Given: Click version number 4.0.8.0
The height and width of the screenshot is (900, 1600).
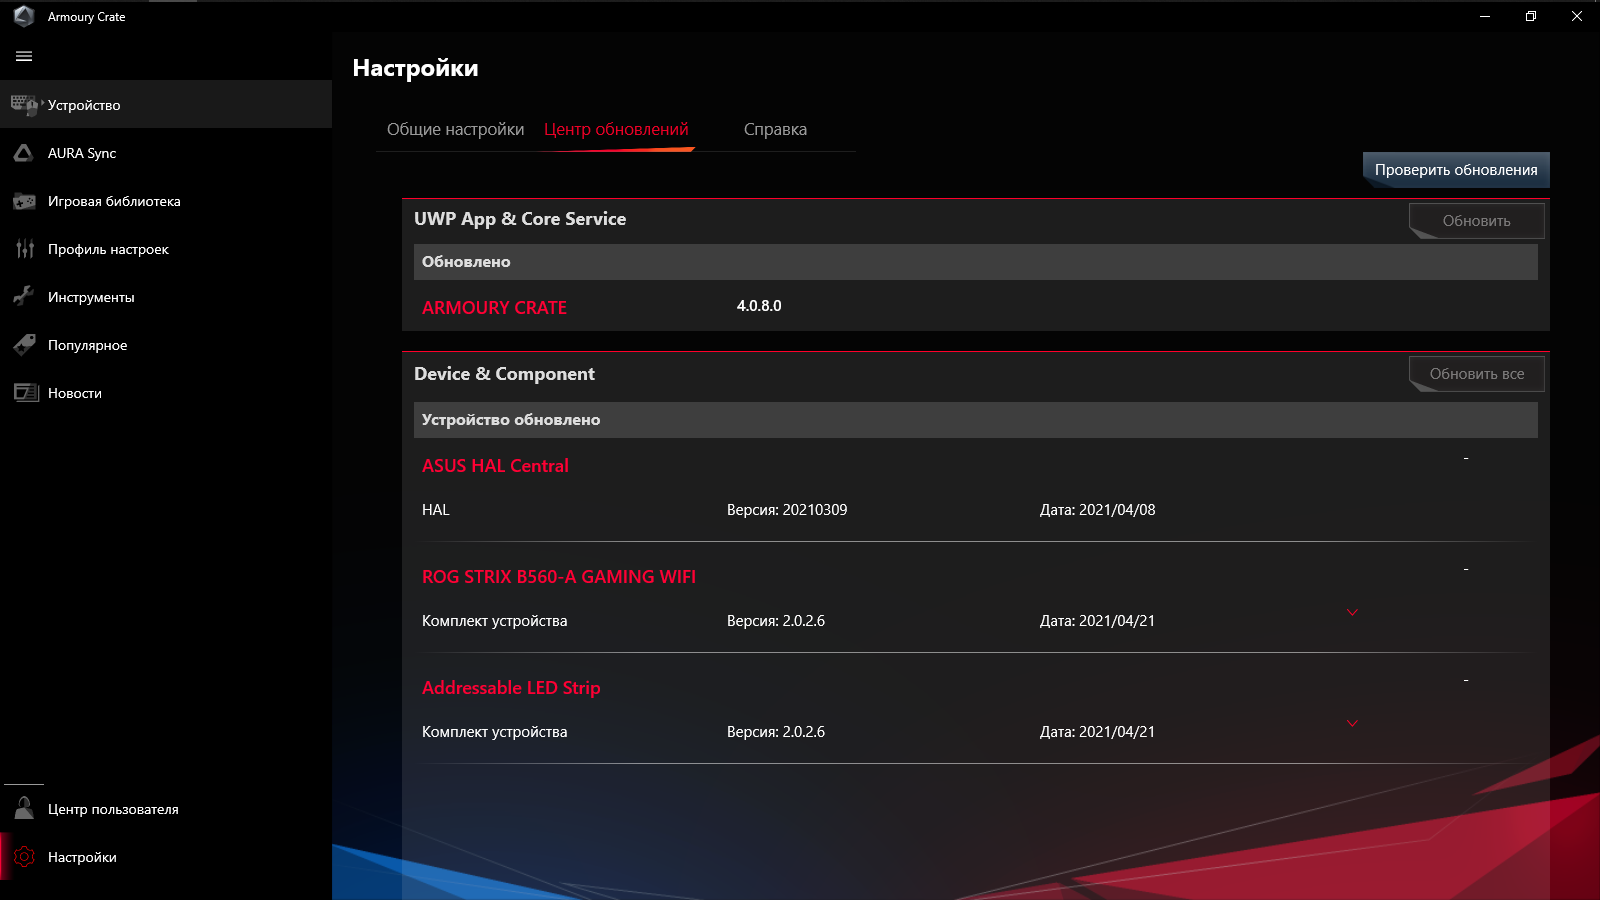Looking at the screenshot, I should [759, 306].
